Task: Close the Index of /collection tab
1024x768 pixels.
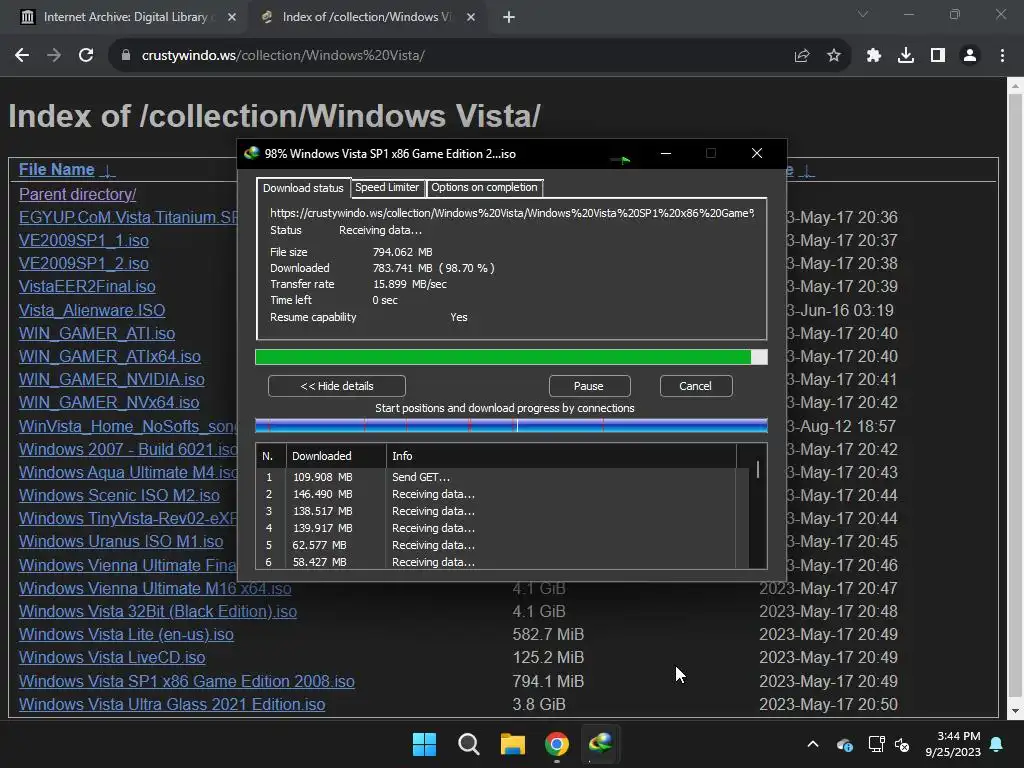Action: pyautogui.click(x=471, y=17)
